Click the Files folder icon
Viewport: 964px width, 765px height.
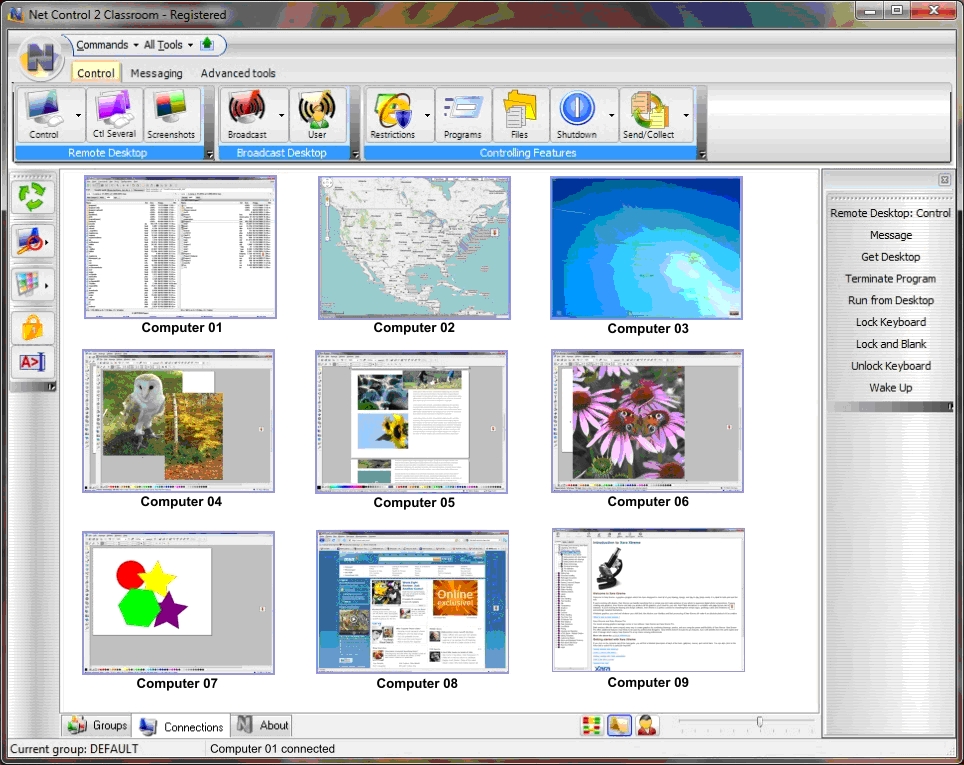[x=519, y=115]
